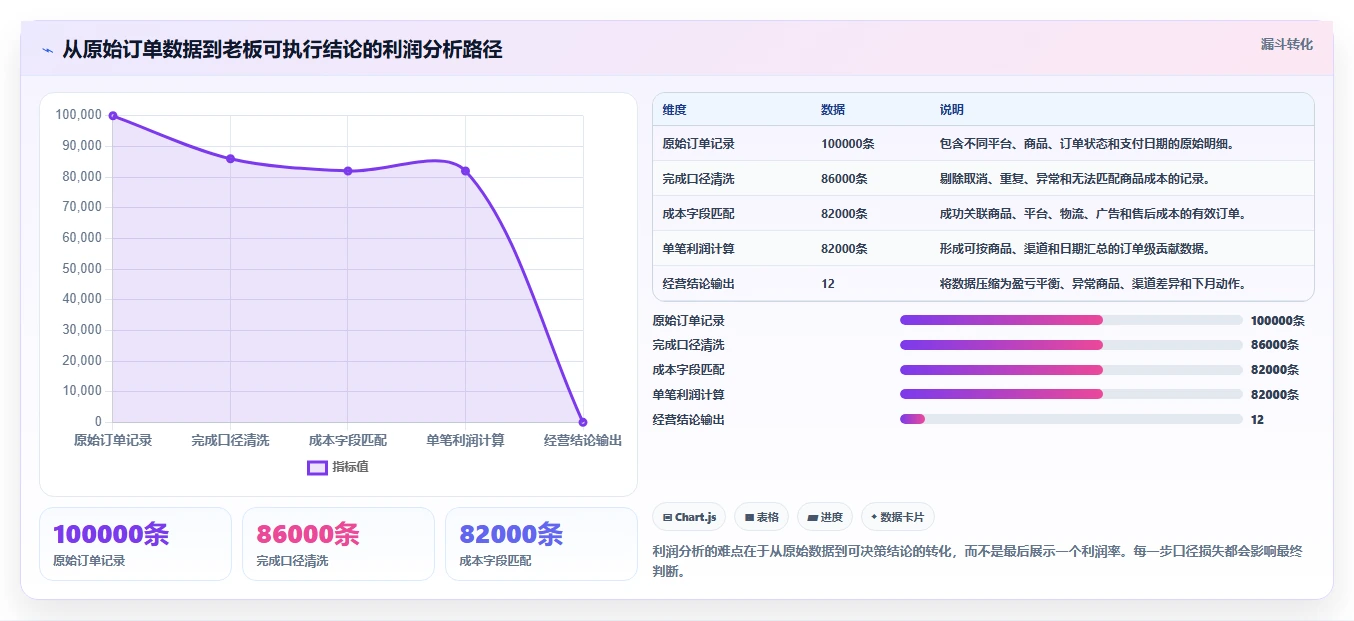Click the 100000条 value in the table

click(848, 144)
